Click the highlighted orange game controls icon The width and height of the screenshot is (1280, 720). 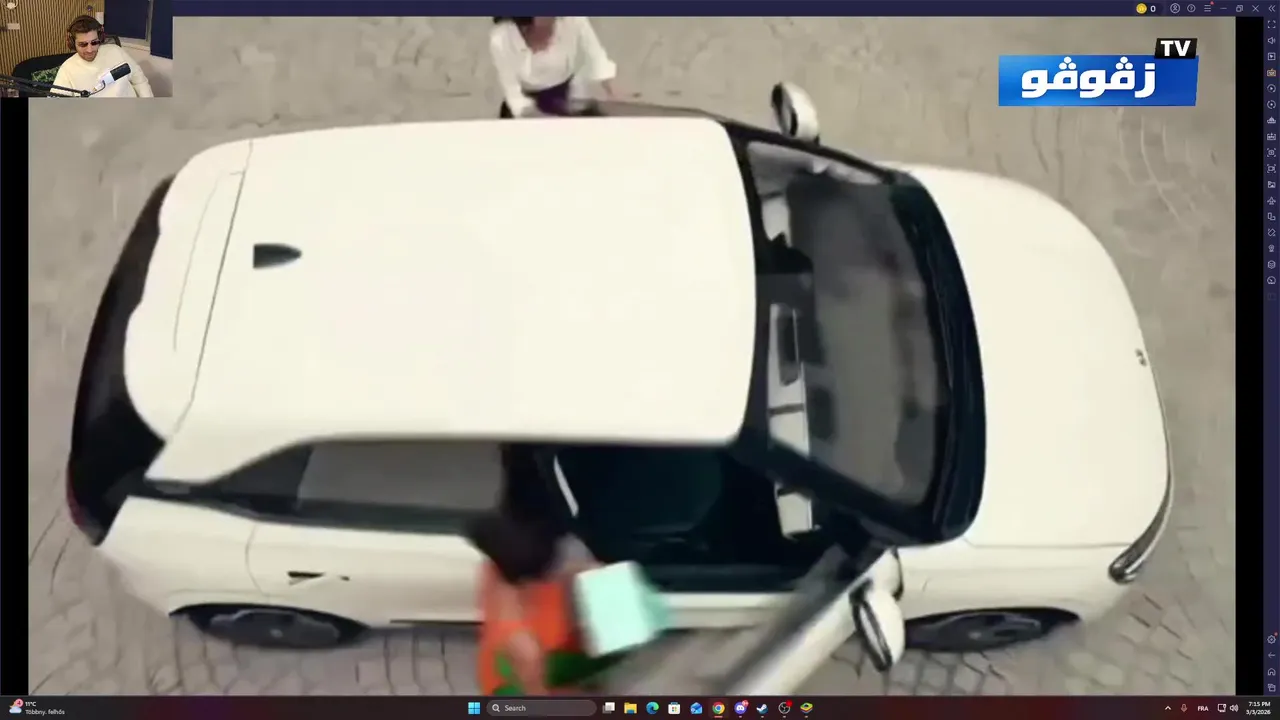(x=1271, y=73)
